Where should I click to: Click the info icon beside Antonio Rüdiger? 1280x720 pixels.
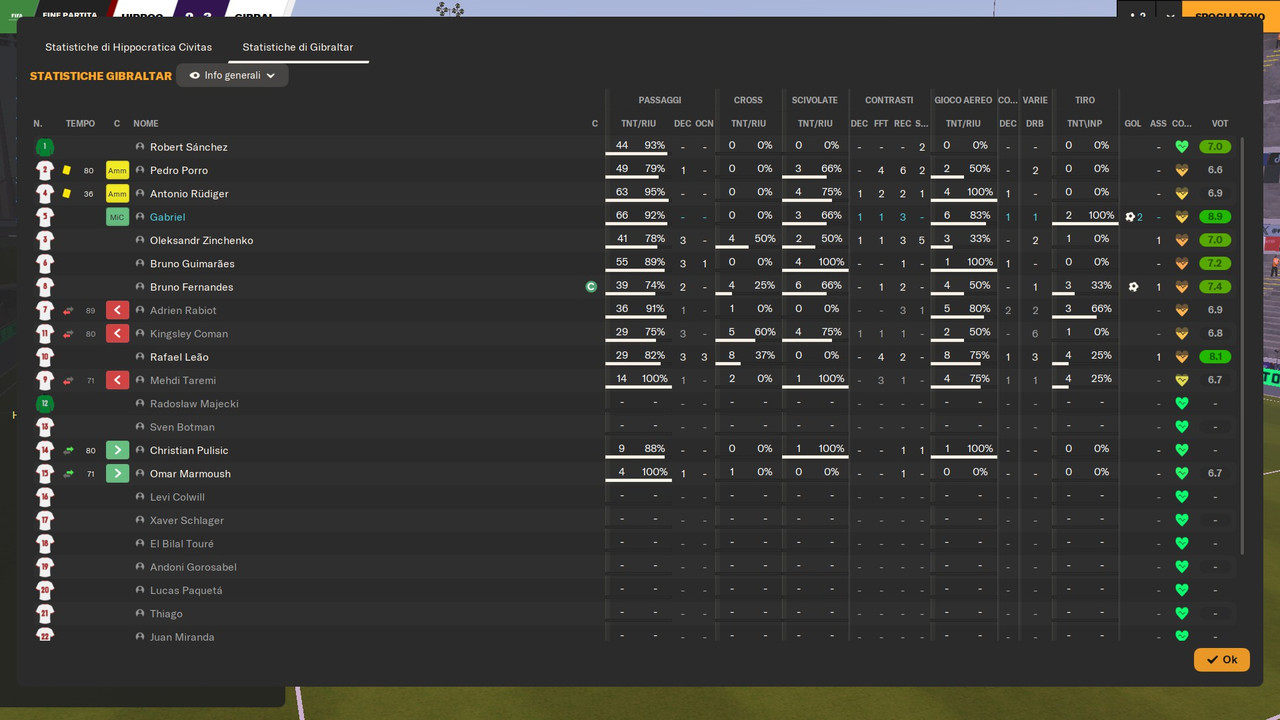pyautogui.click(x=140, y=194)
